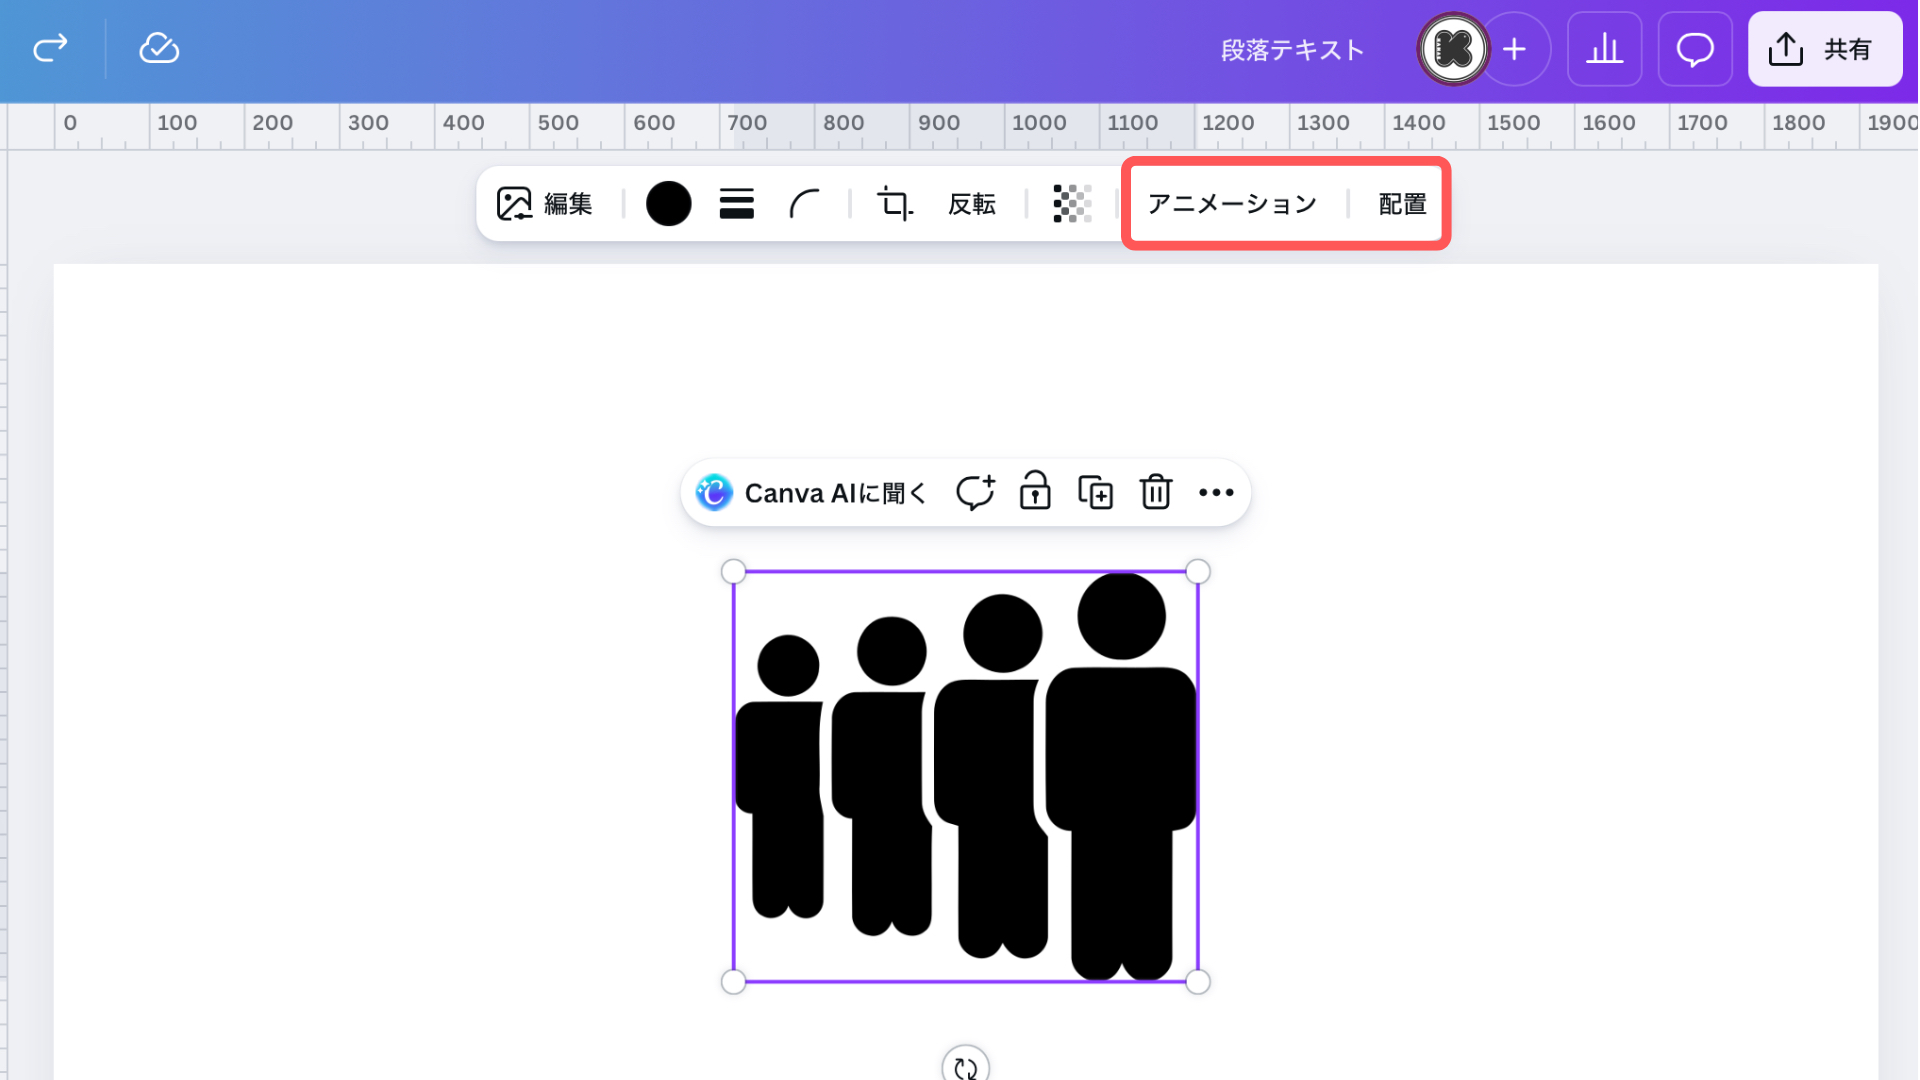The image size is (1920, 1080).
Task: Click 反転 to flip the image
Action: click(972, 204)
